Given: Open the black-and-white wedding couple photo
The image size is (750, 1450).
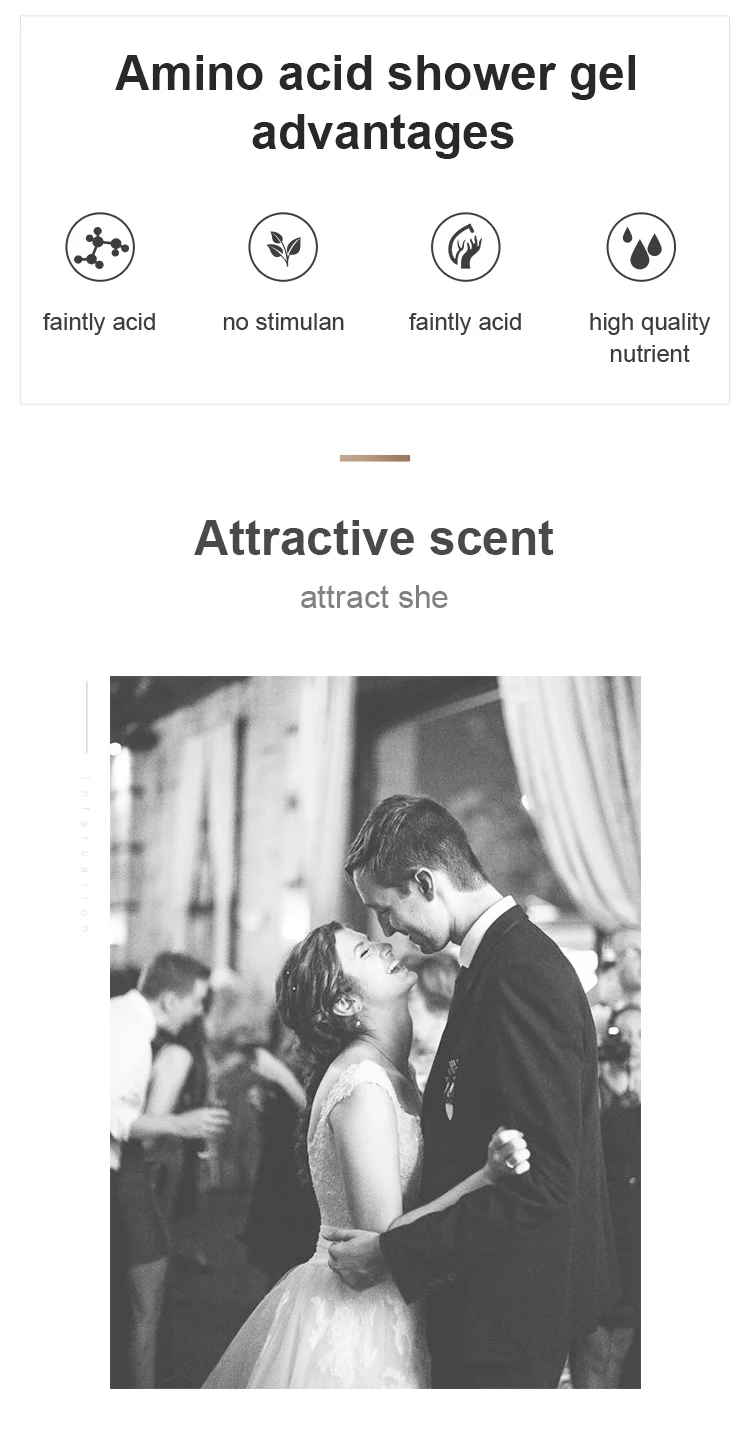Looking at the screenshot, I should tap(375, 1032).
